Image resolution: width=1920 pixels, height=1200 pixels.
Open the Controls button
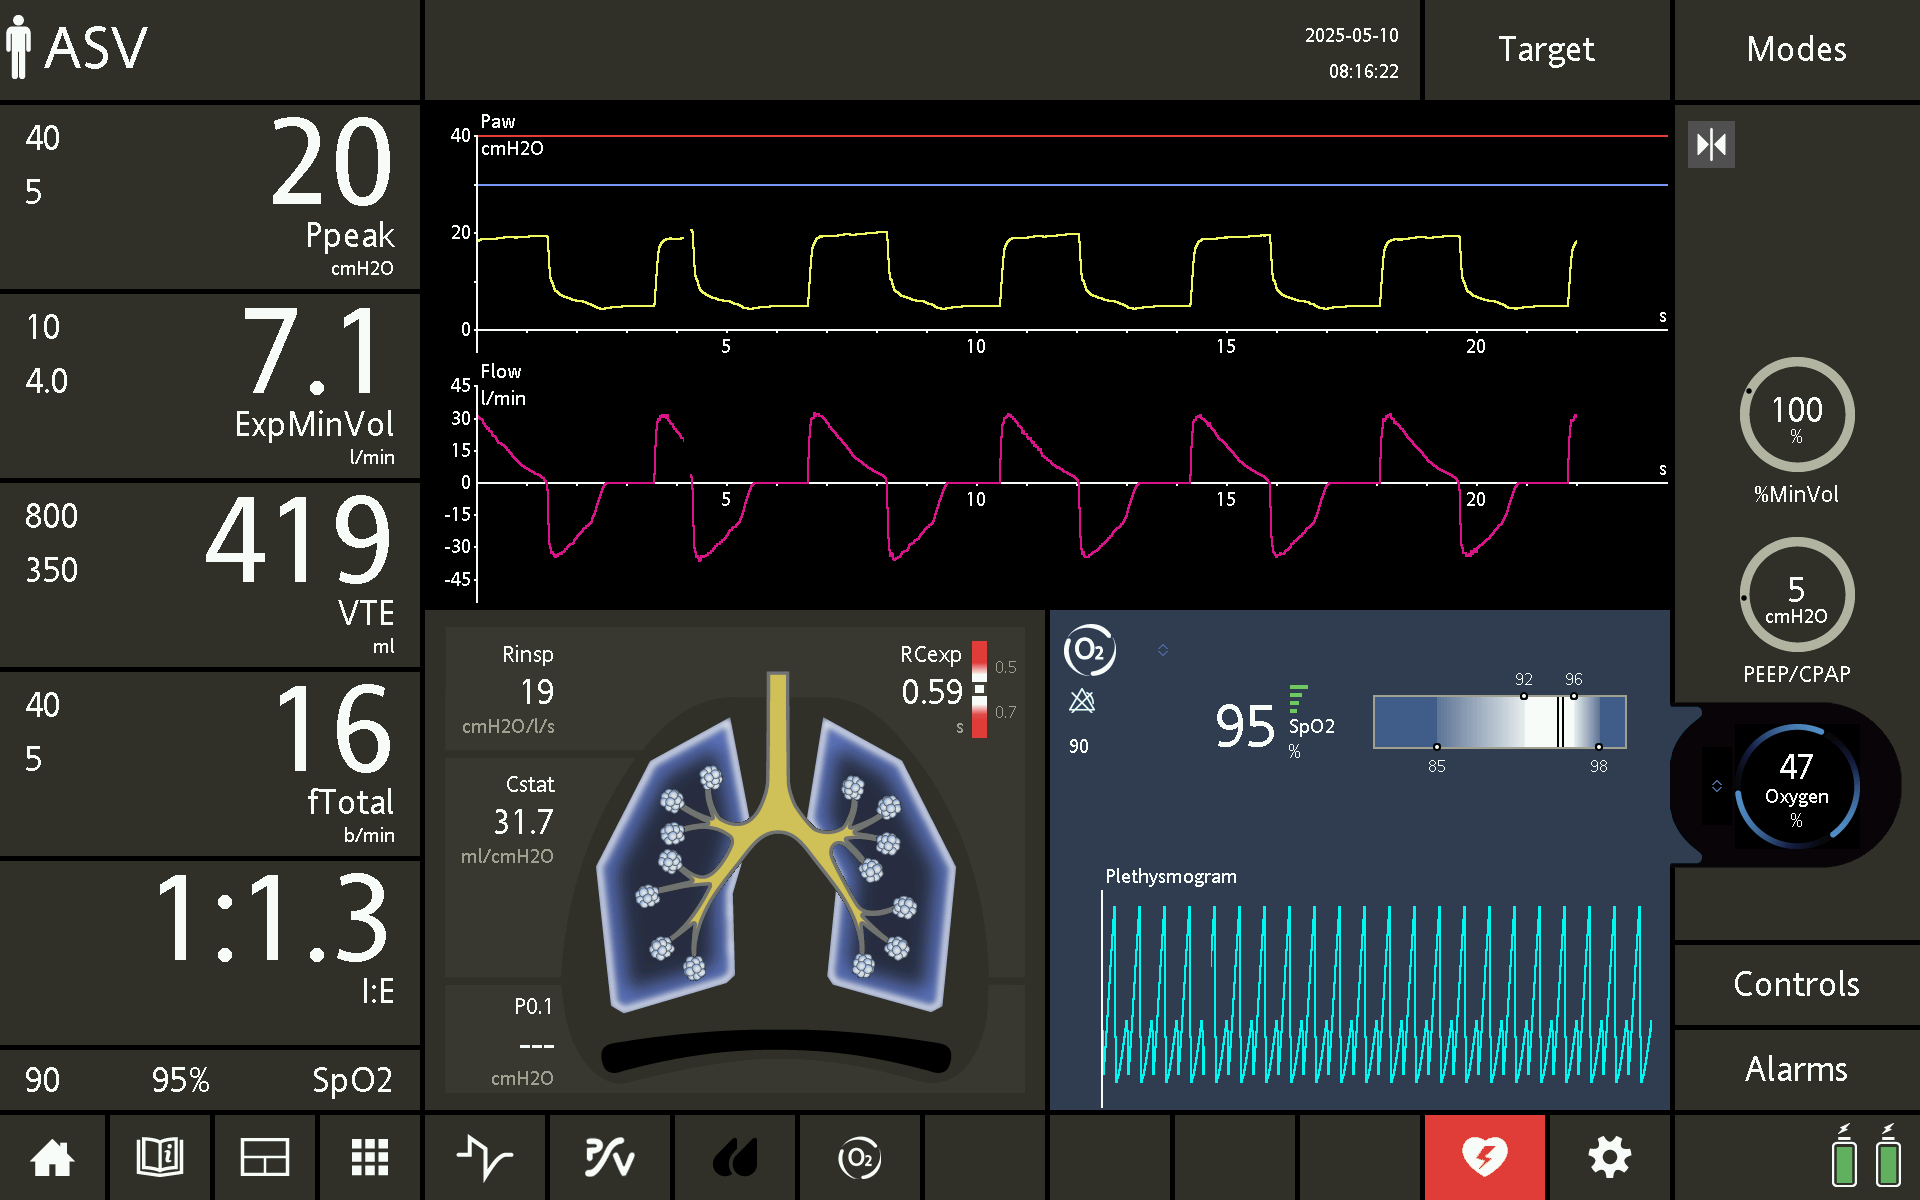click(1796, 984)
